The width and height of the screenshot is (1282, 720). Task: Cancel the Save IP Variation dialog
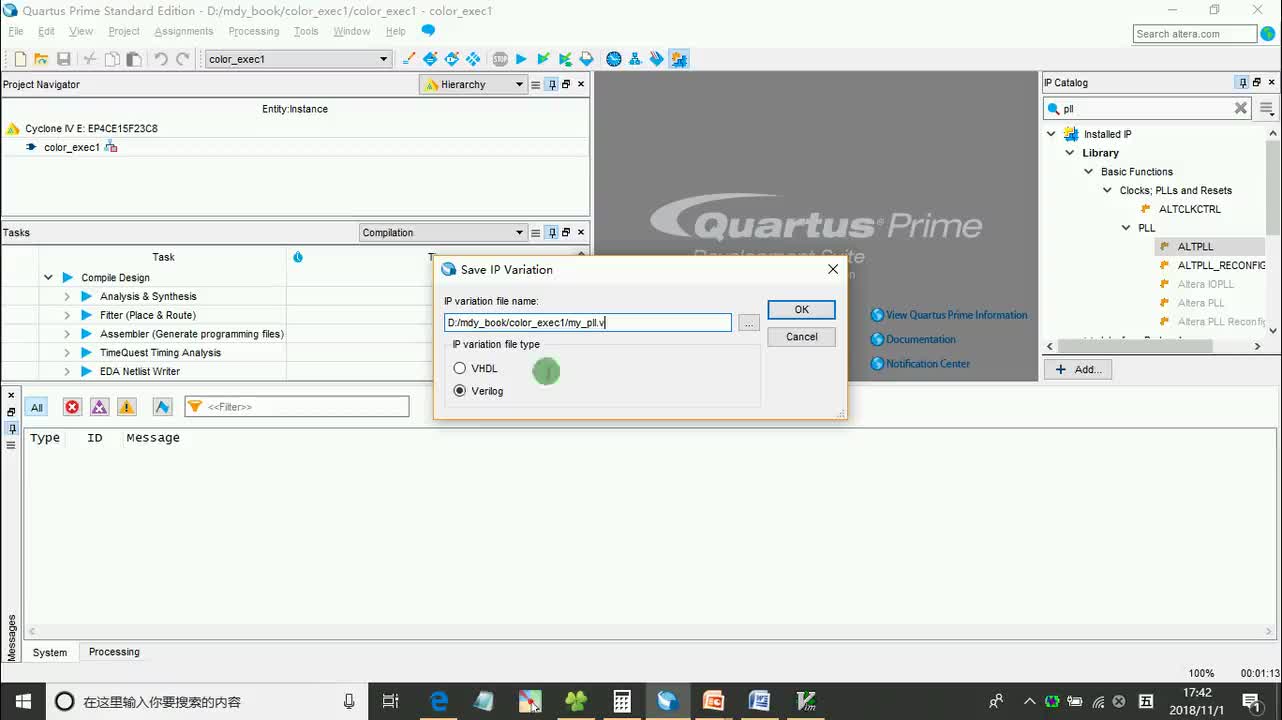click(801, 337)
